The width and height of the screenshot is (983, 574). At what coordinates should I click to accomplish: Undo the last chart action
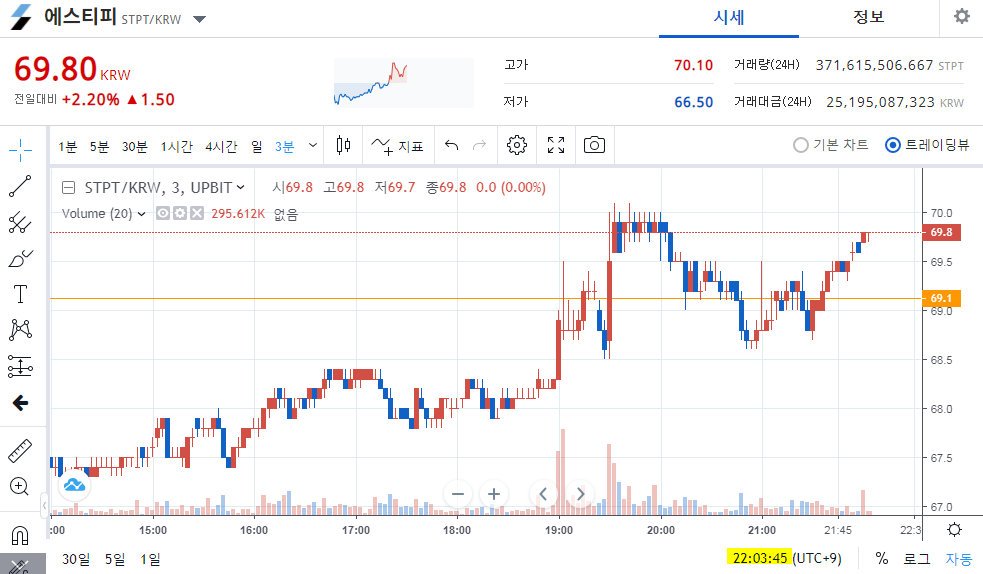(451, 145)
